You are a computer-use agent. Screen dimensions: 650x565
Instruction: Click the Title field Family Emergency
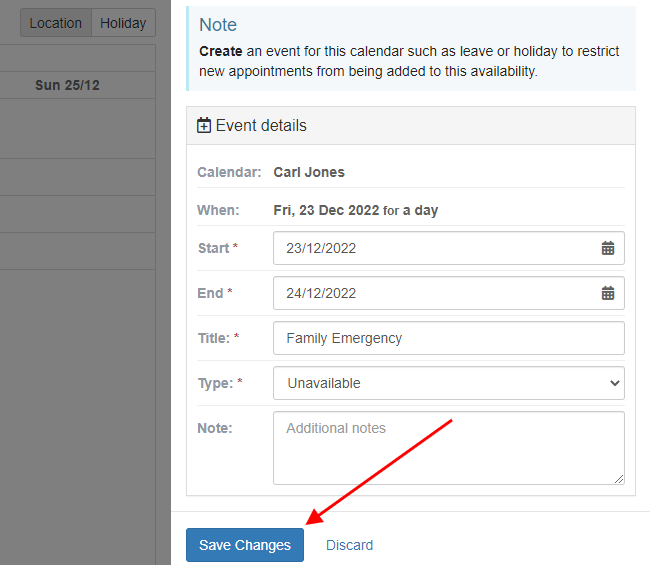coord(449,338)
